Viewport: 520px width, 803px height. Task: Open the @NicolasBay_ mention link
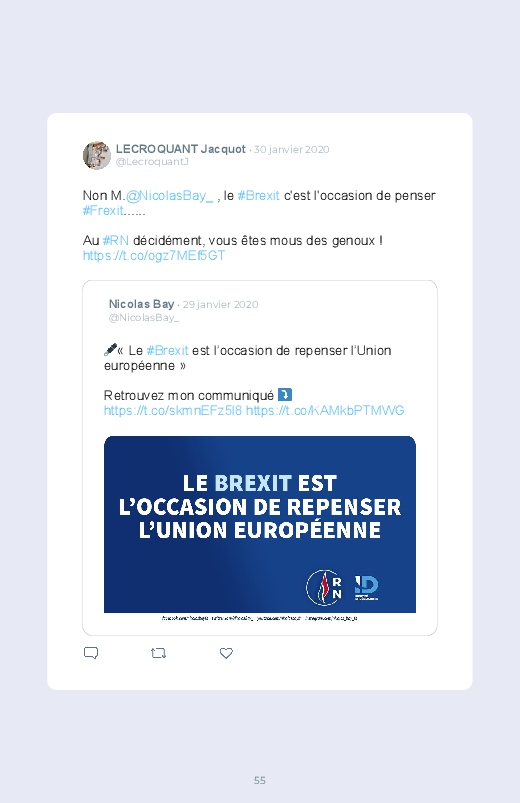(169, 196)
